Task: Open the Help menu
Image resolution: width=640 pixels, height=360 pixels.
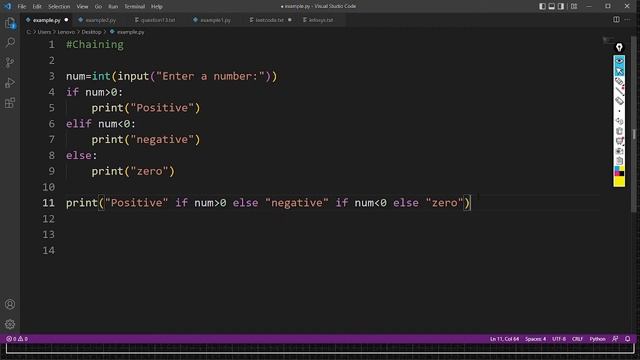Action: (x=156, y=7)
